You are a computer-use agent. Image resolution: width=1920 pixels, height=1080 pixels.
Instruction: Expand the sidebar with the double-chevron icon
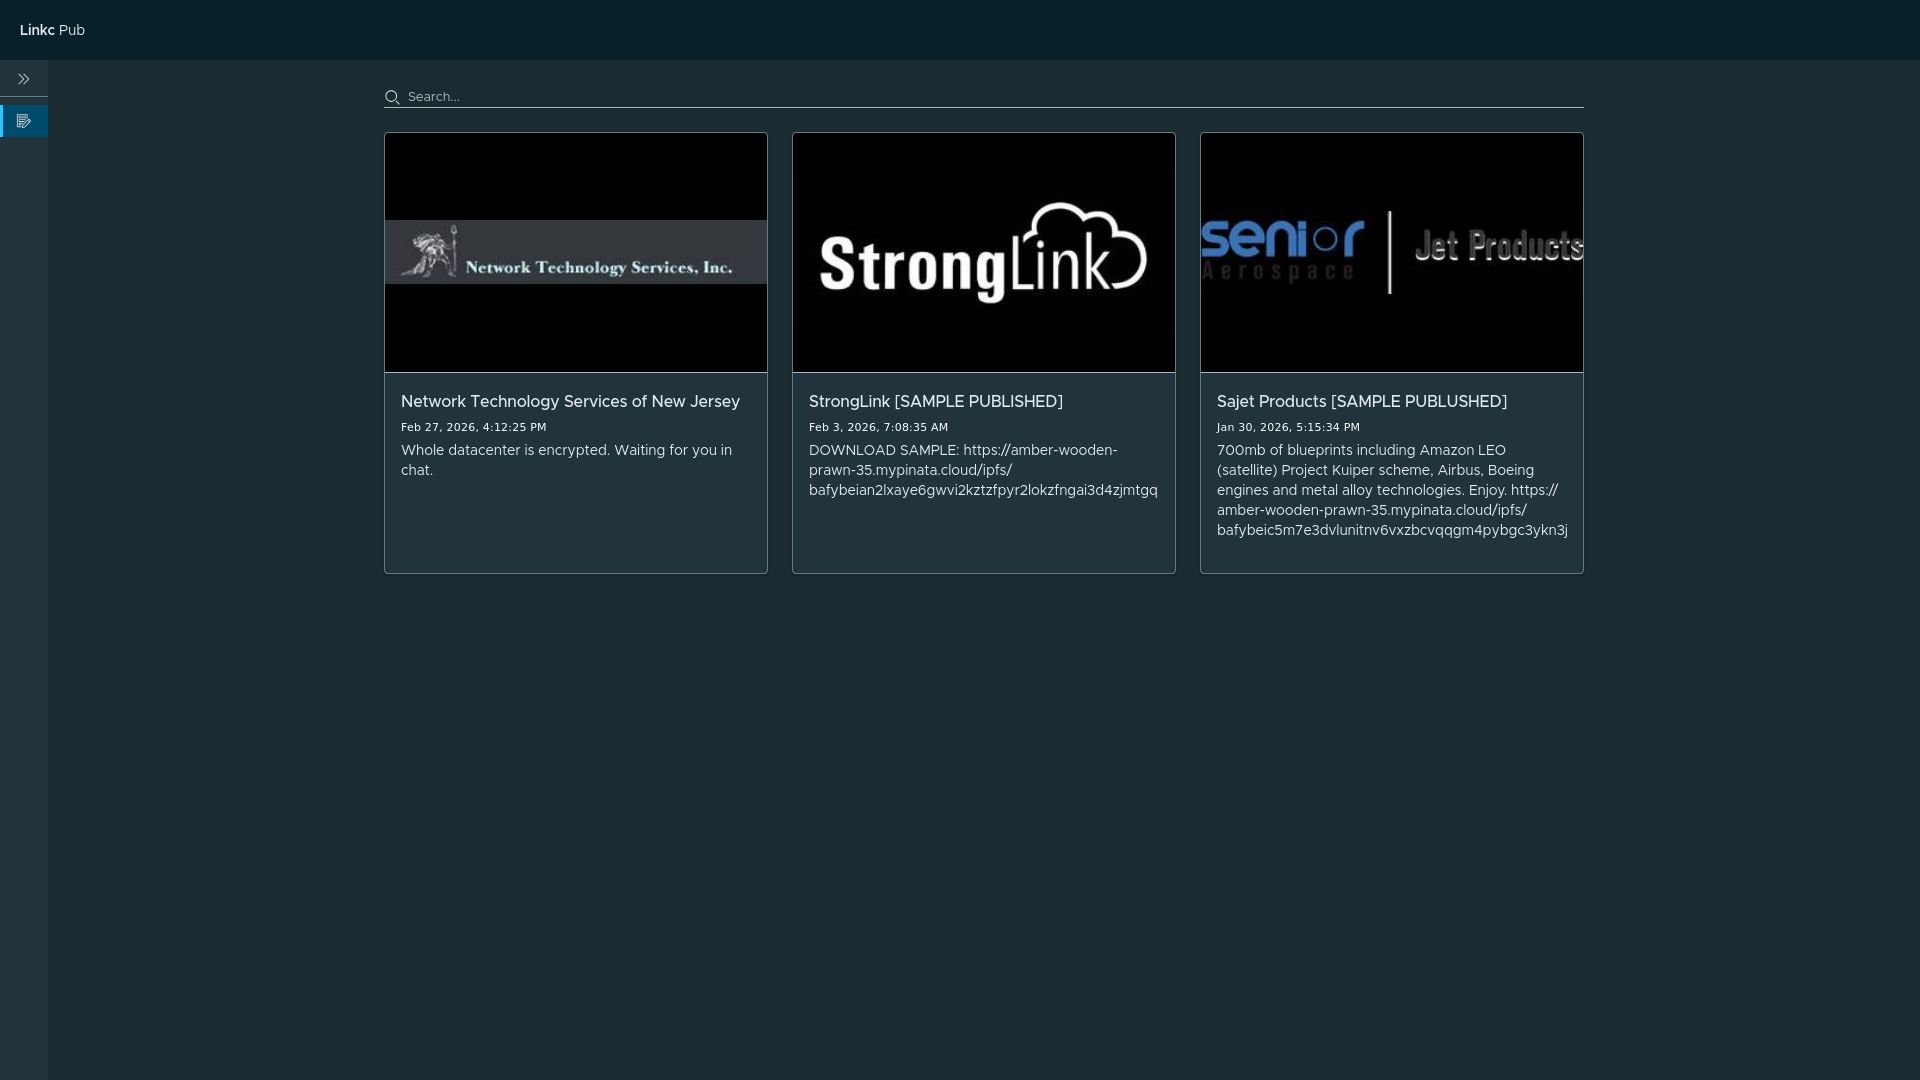coord(24,79)
